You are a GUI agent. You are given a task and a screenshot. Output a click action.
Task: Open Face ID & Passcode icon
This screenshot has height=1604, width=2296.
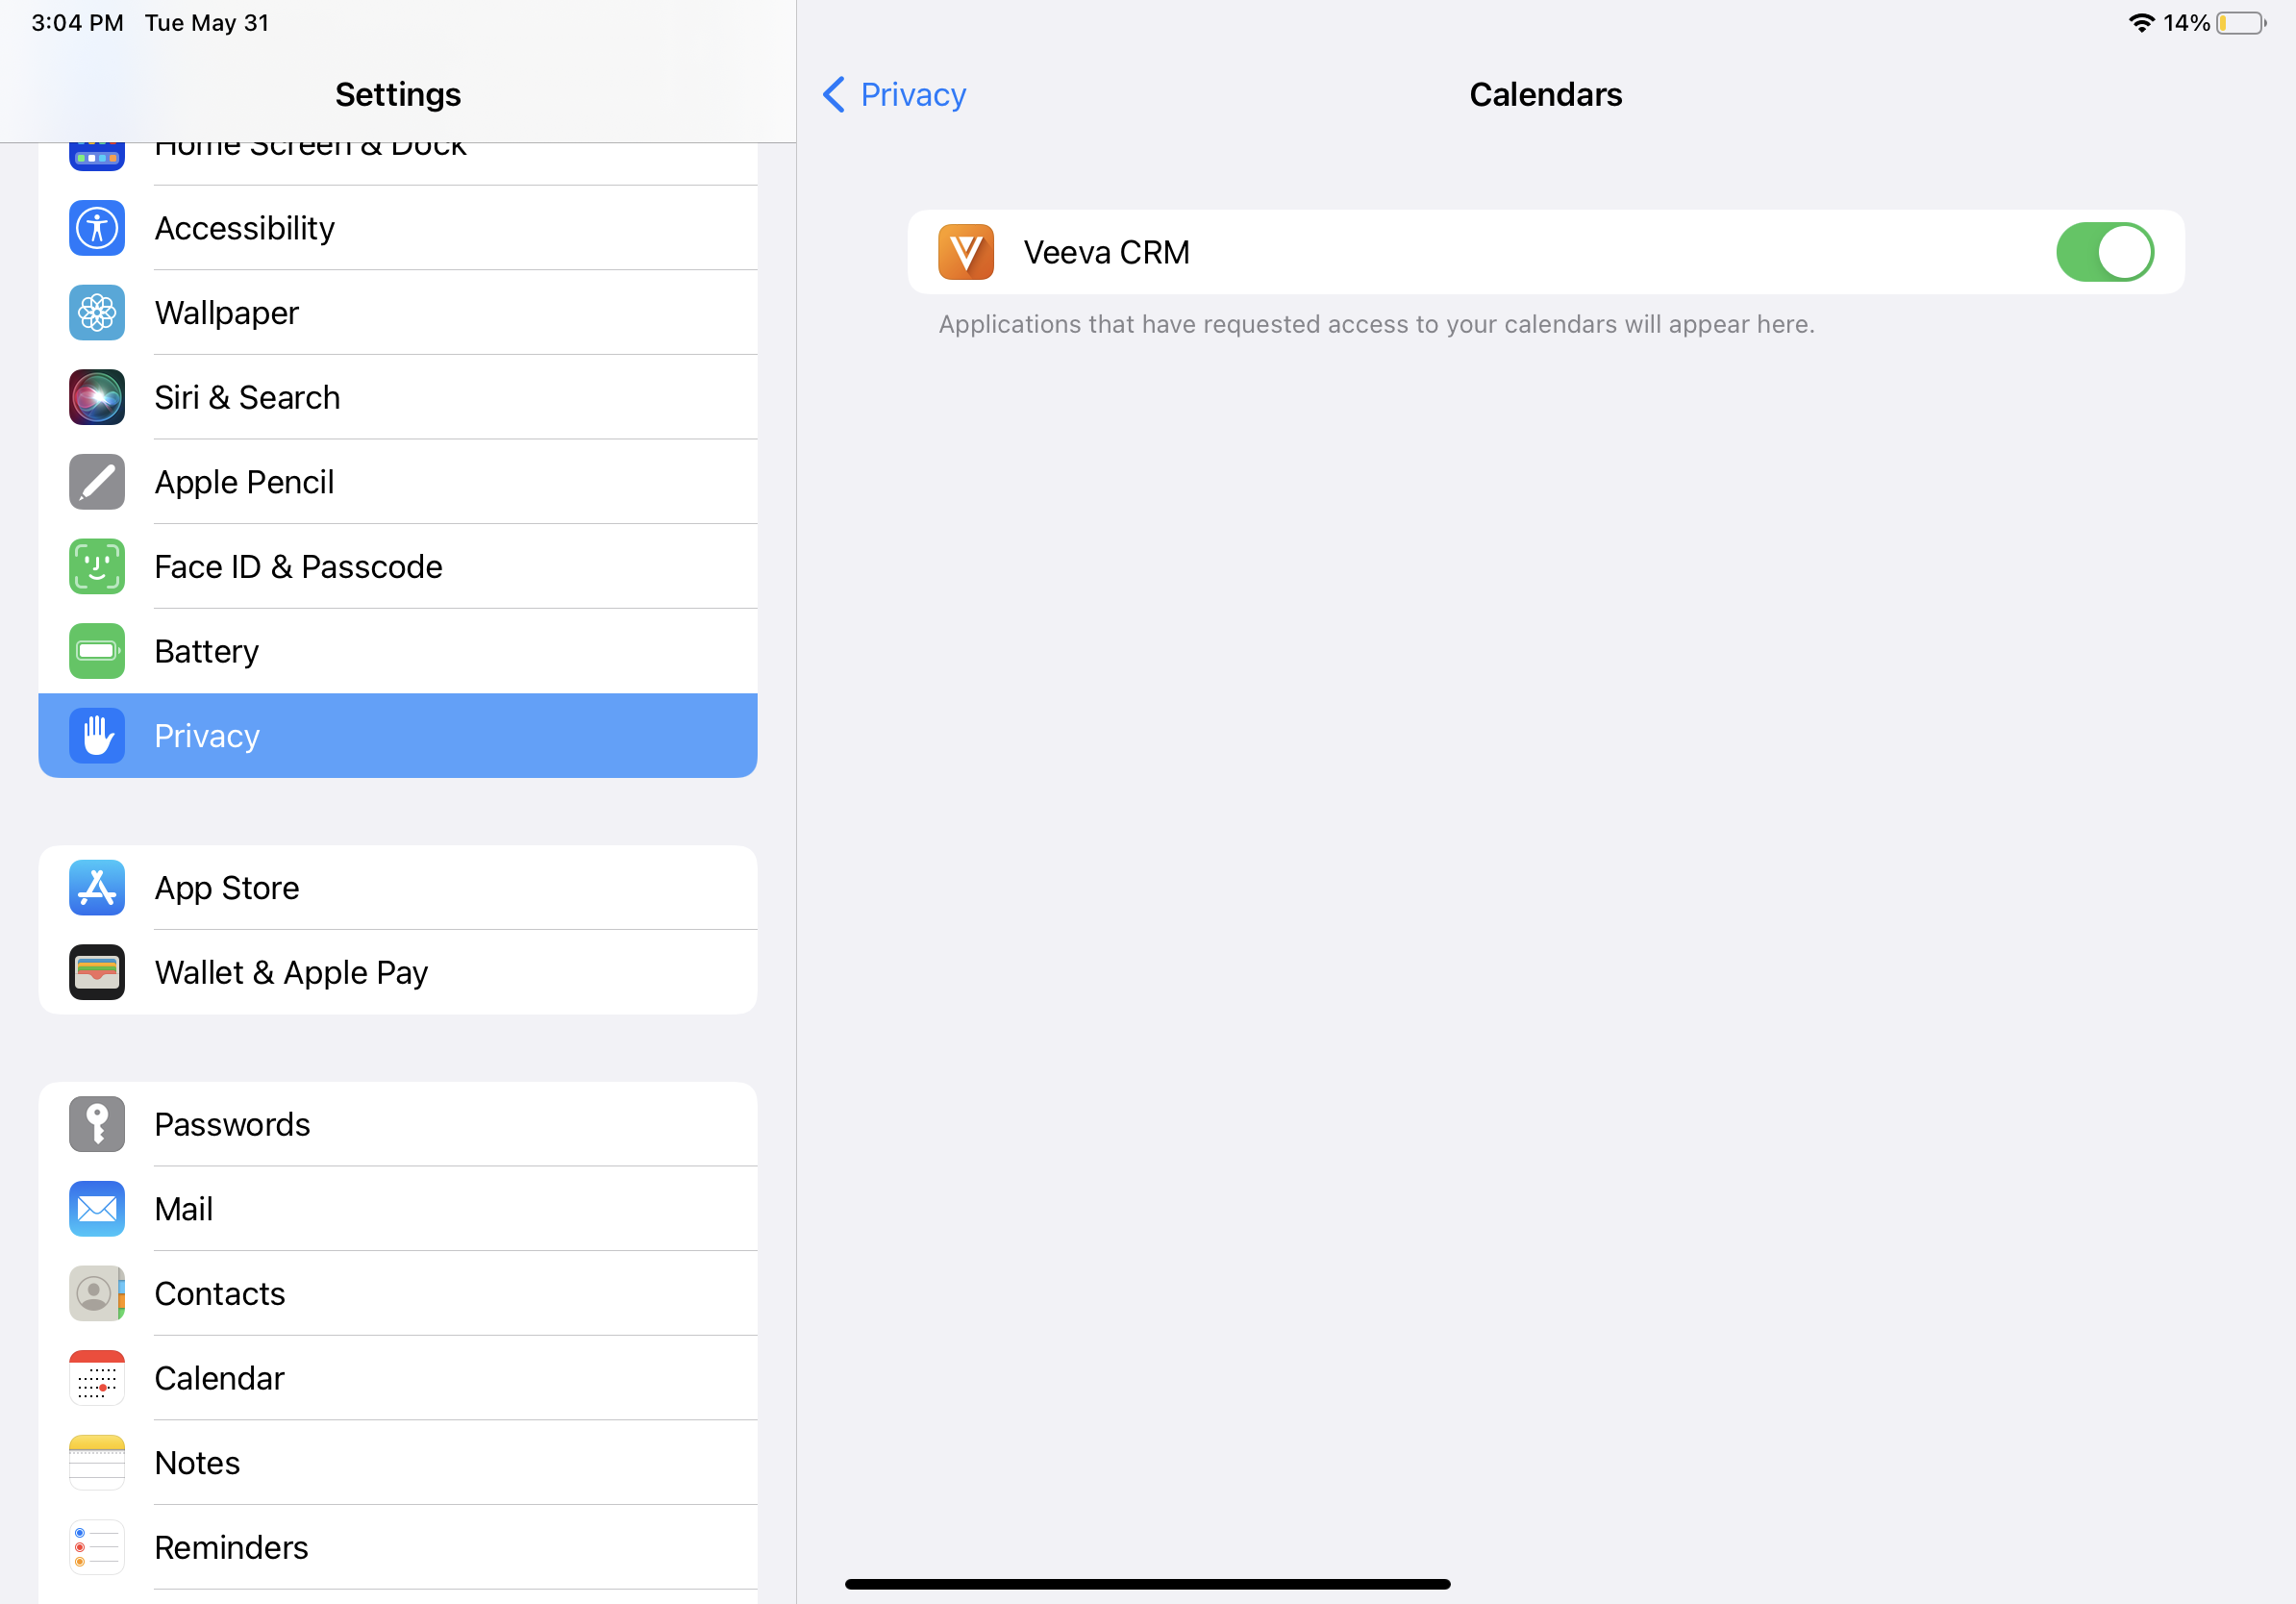[97, 567]
